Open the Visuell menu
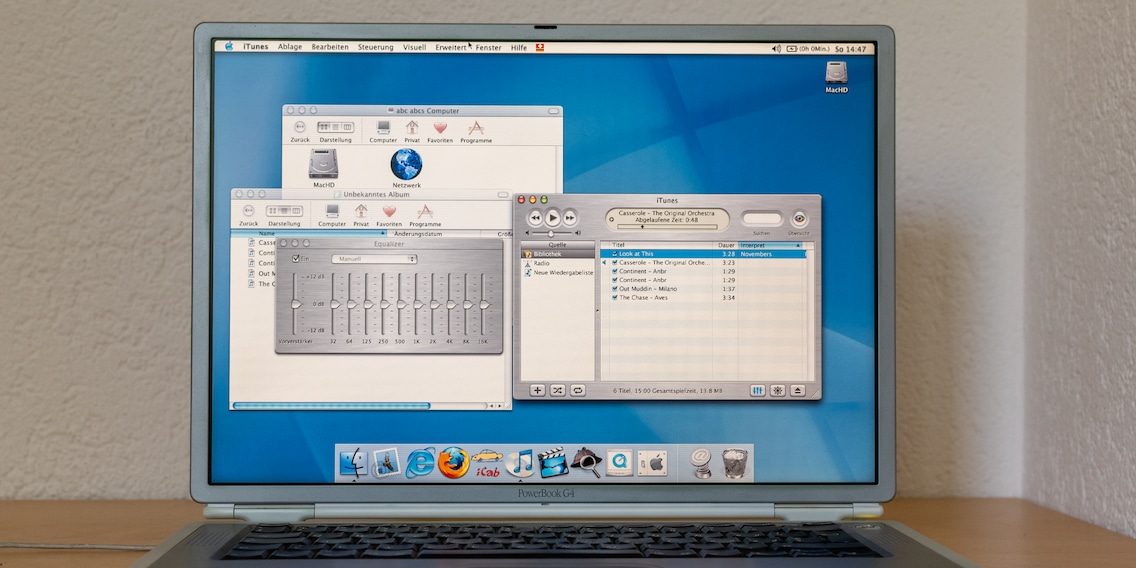Viewport: 1136px width, 568px height. [x=414, y=47]
